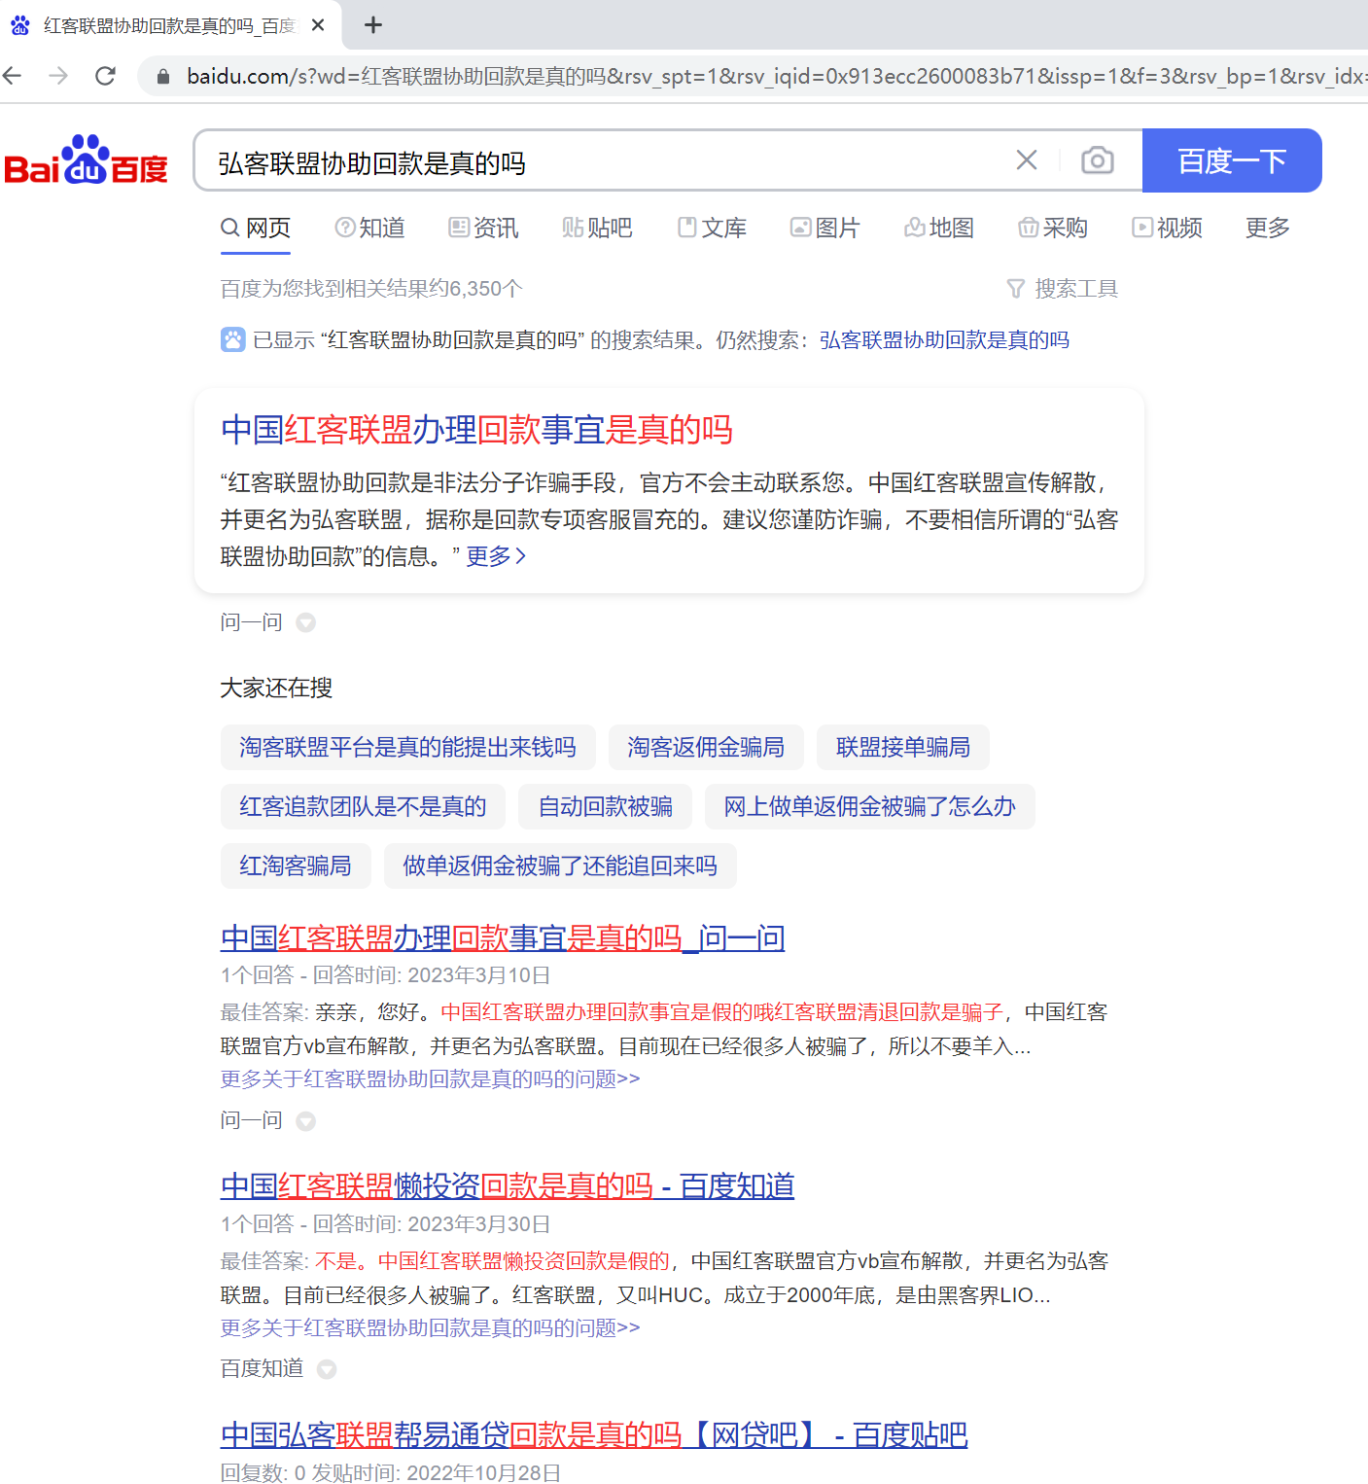The height and width of the screenshot is (1484, 1368).
Task: Switch to 视频 tab
Action: [x=1167, y=228]
